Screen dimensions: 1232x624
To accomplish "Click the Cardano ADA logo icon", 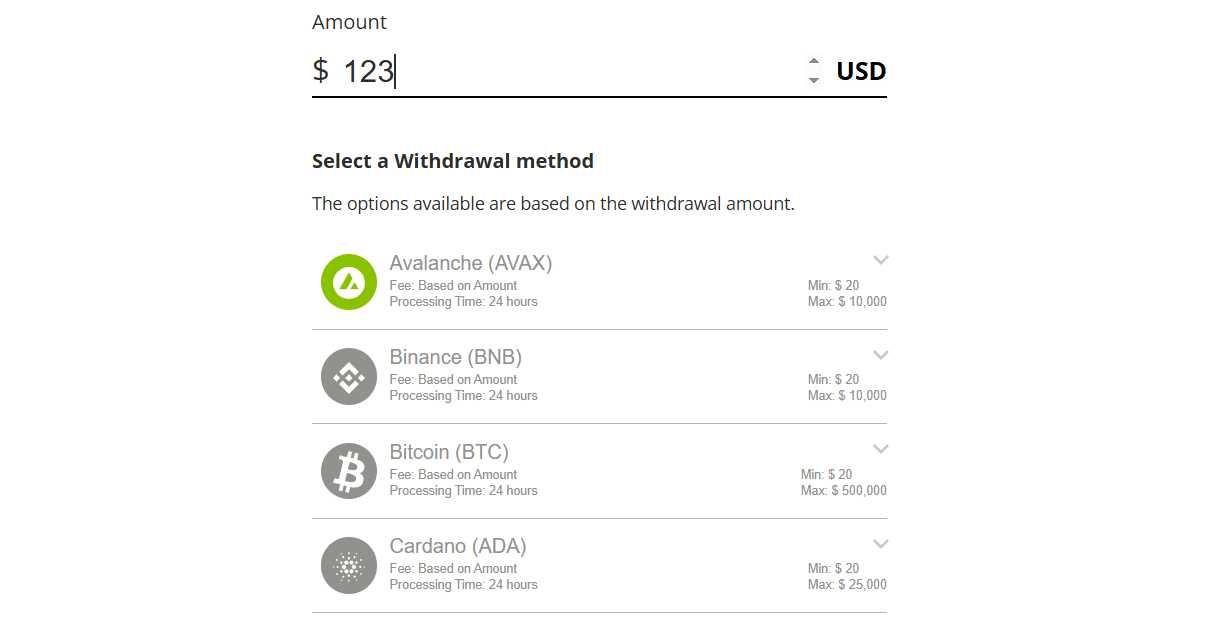I will click(348, 565).
